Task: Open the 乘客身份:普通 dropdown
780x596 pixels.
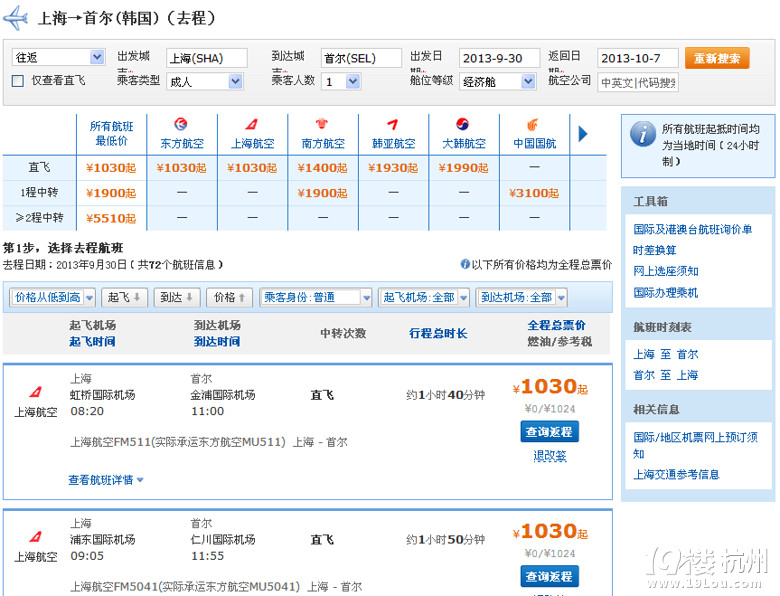Action: (x=316, y=298)
